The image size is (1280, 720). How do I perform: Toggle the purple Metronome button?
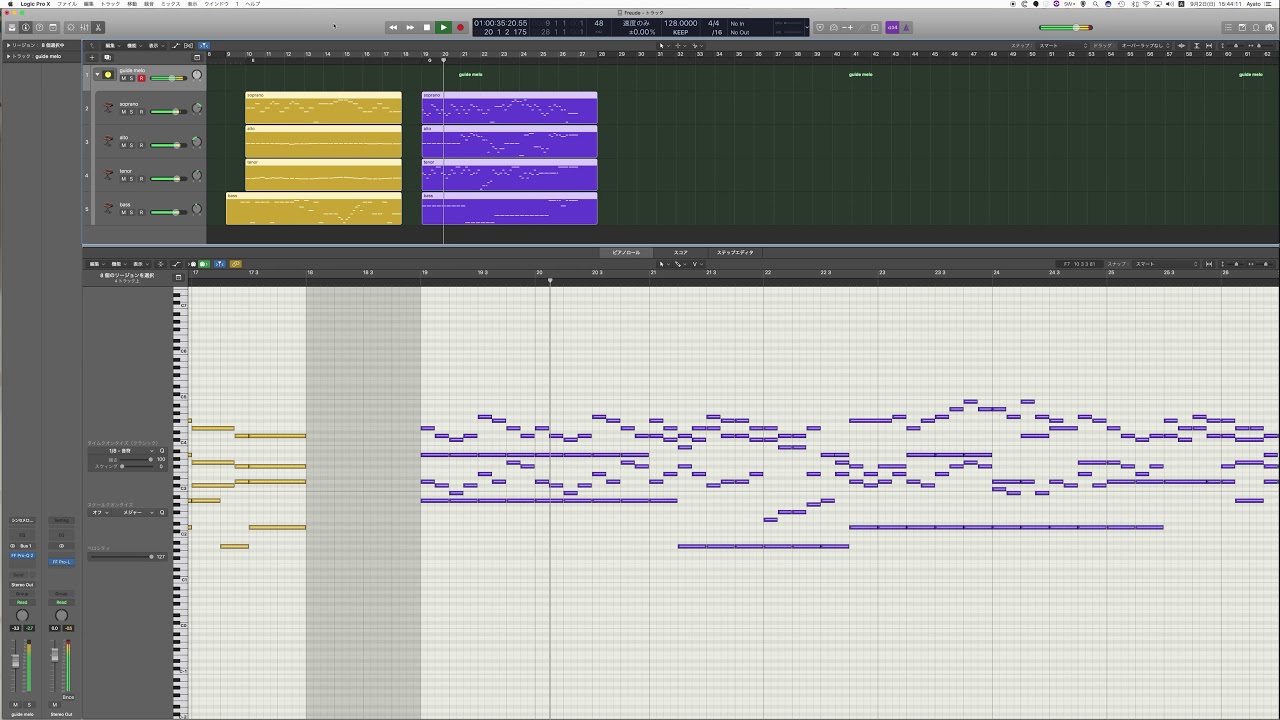tap(906, 27)
